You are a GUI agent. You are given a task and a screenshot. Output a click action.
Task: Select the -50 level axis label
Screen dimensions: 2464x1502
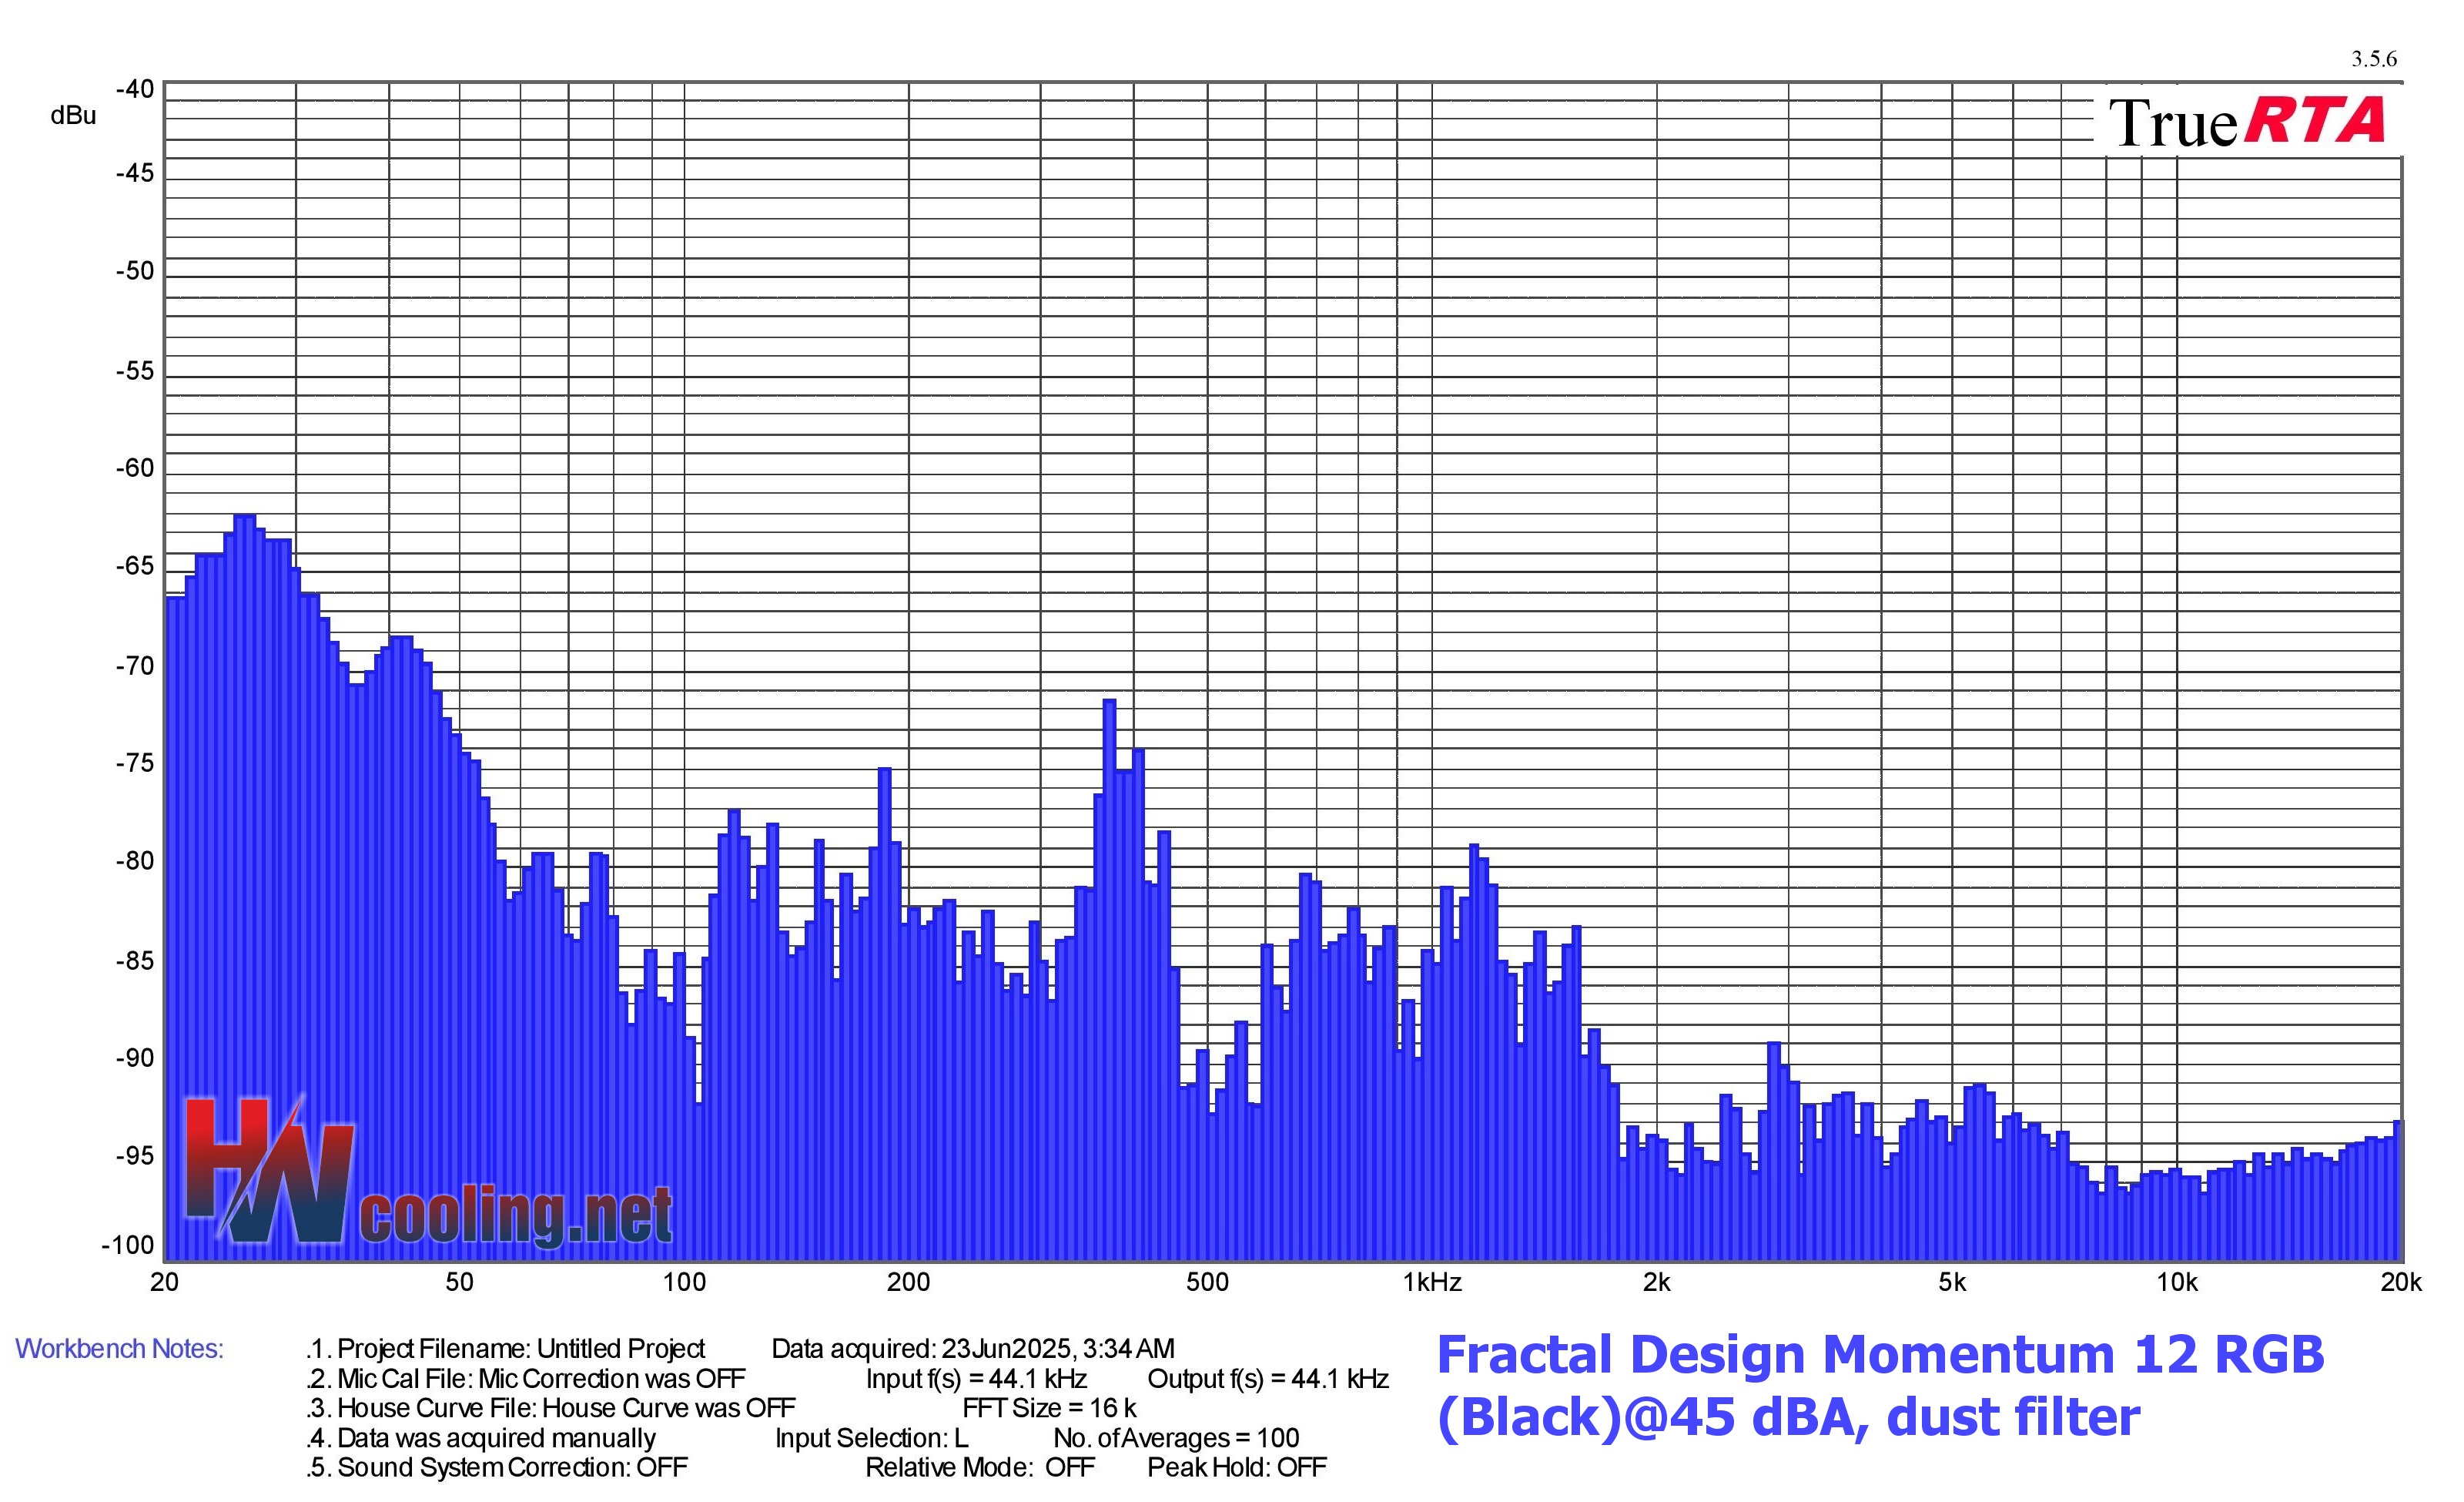point(135,271)
